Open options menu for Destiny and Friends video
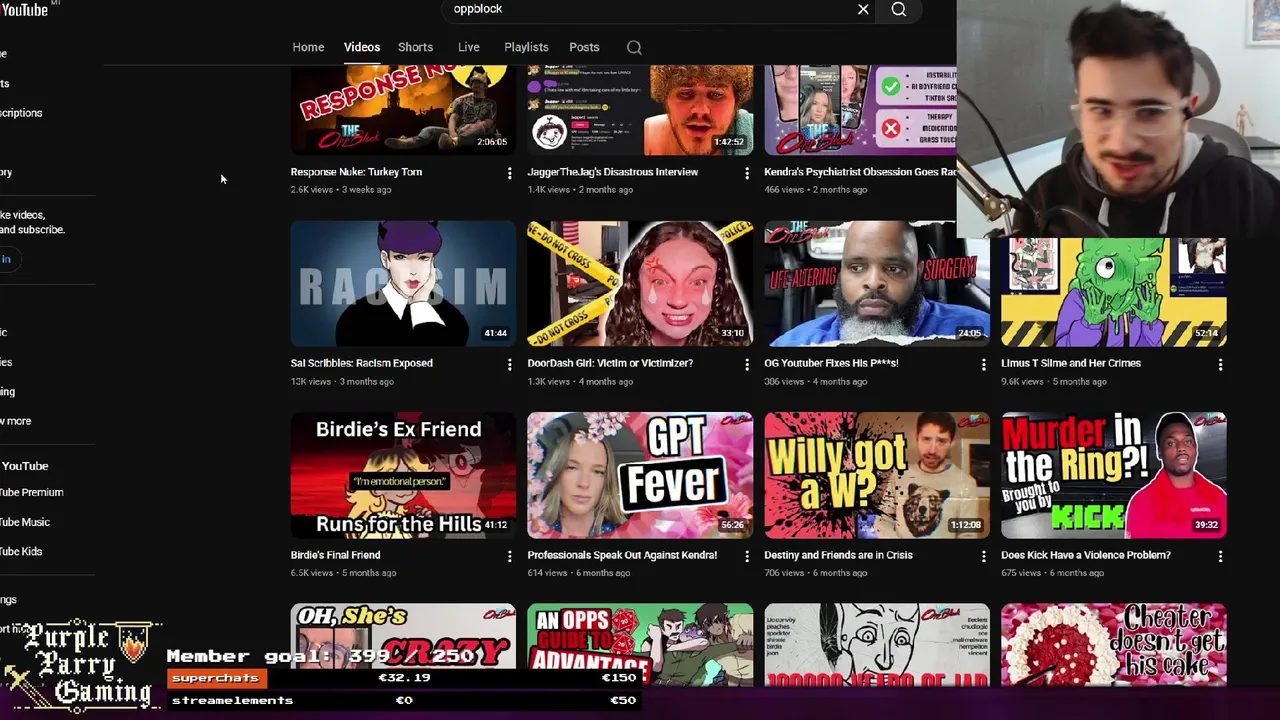Image resolution: width=1280 pixels, height=720 pixels. tap(983, 556)
